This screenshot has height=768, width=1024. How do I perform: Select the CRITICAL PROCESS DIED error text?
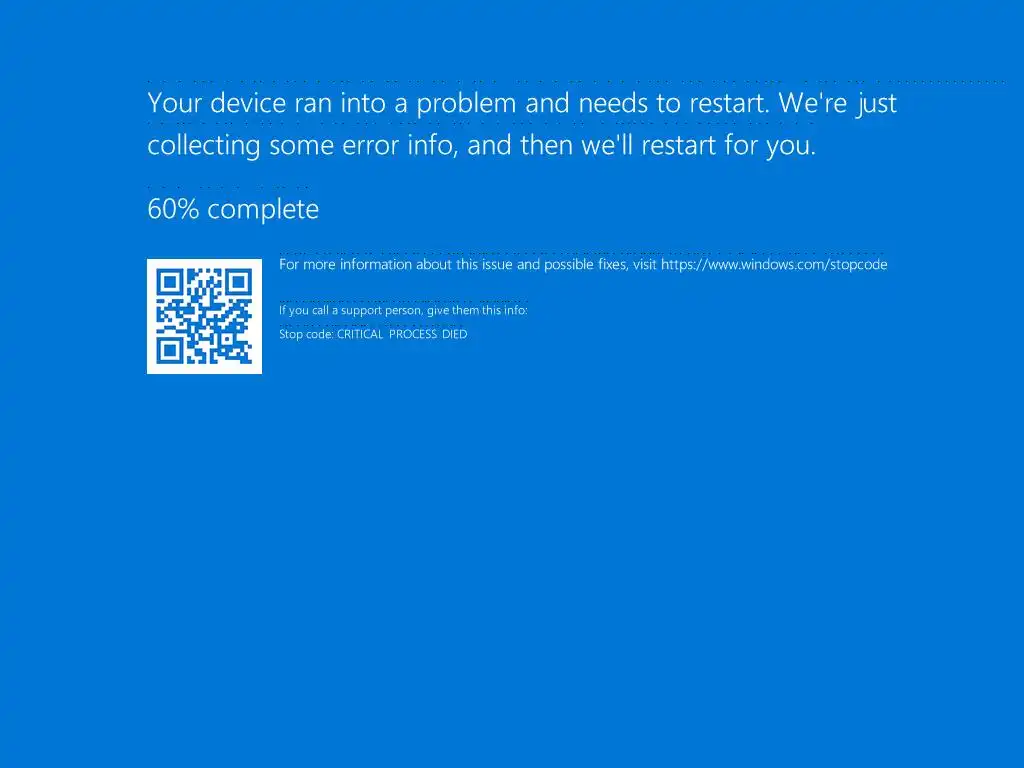(x=402, y=334)
